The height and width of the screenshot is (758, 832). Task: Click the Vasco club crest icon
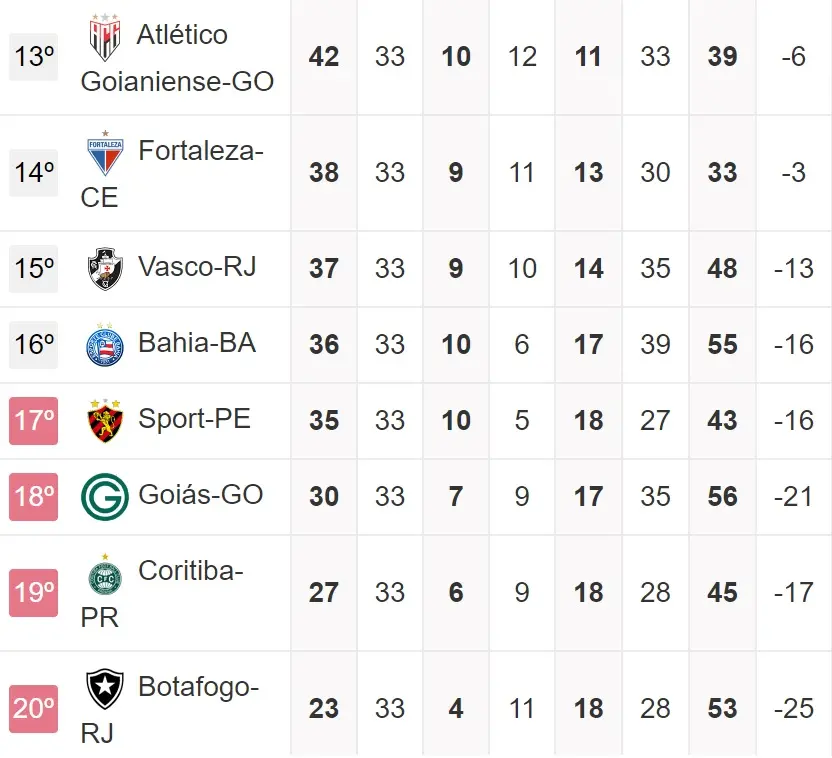tap(105, 268)
